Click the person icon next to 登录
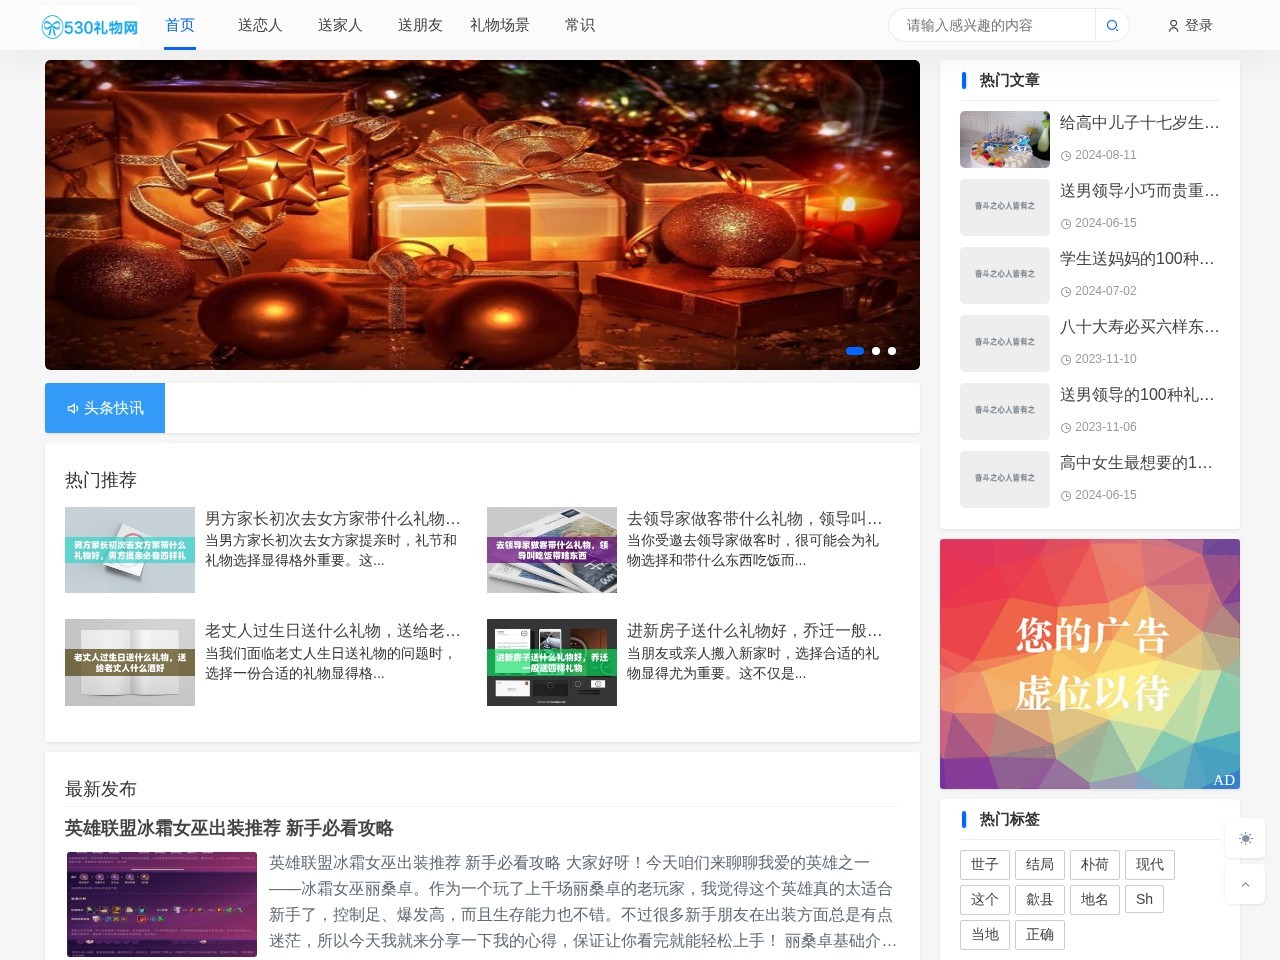 (1172, 25)
